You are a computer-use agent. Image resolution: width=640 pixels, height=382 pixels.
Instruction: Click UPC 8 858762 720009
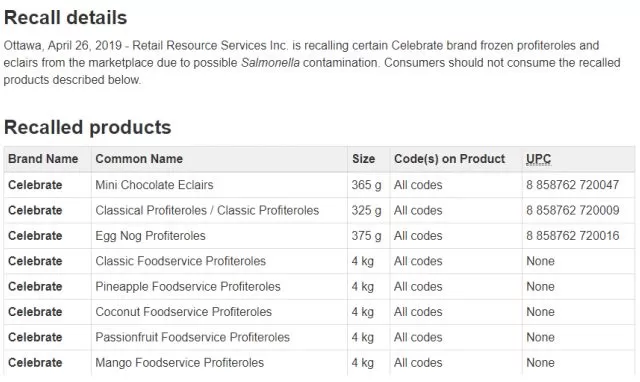pos(572,210)
